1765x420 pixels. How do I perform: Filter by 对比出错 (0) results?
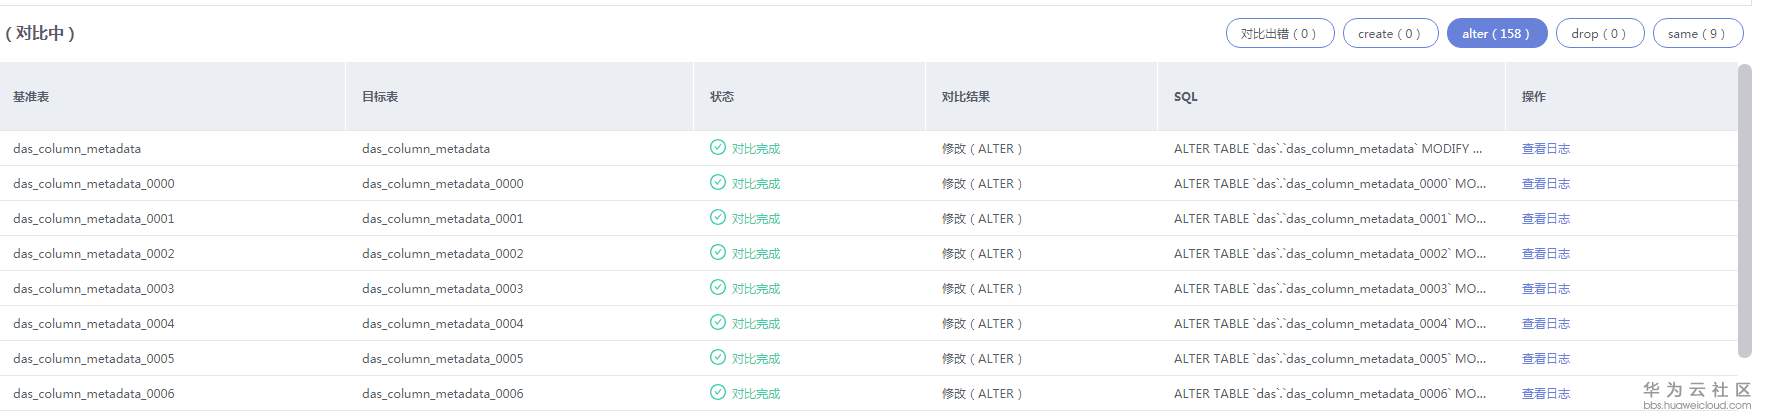1279,34
